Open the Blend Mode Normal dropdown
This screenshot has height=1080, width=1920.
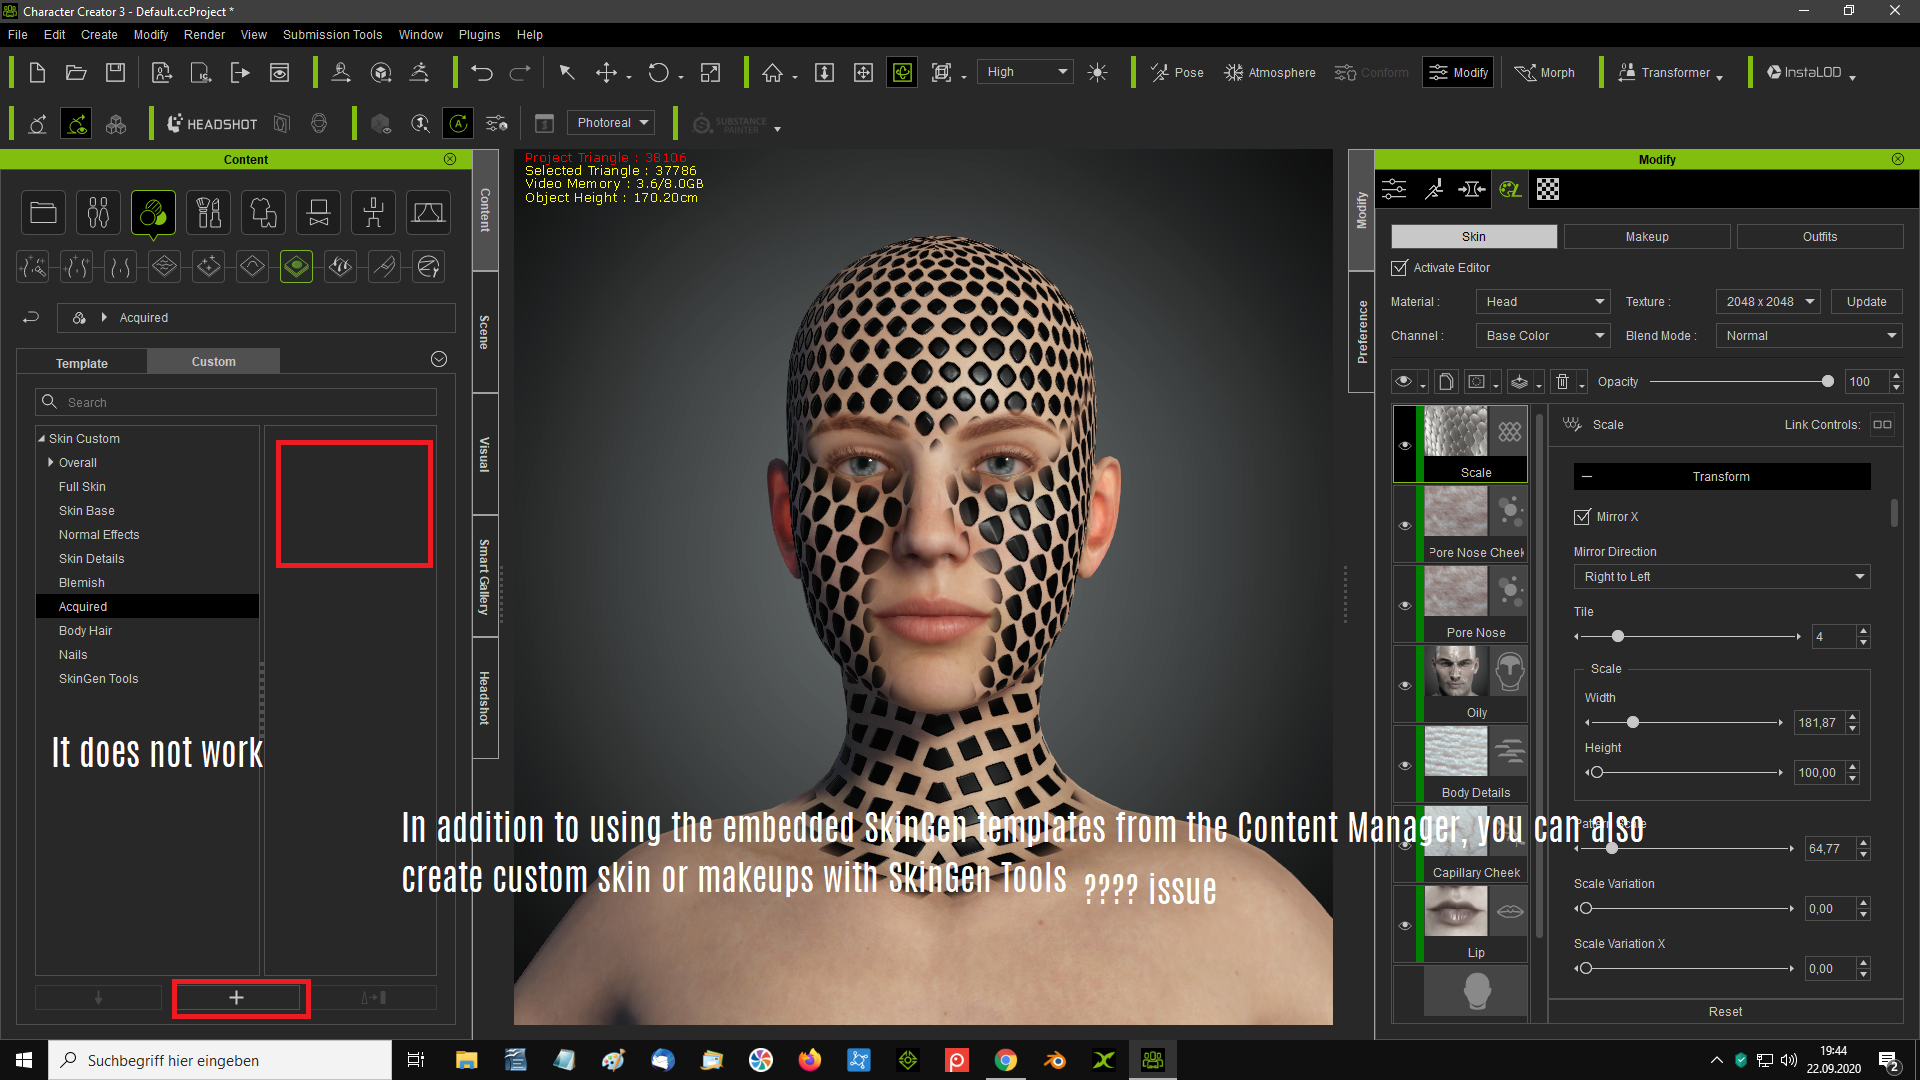[1809, 336]
